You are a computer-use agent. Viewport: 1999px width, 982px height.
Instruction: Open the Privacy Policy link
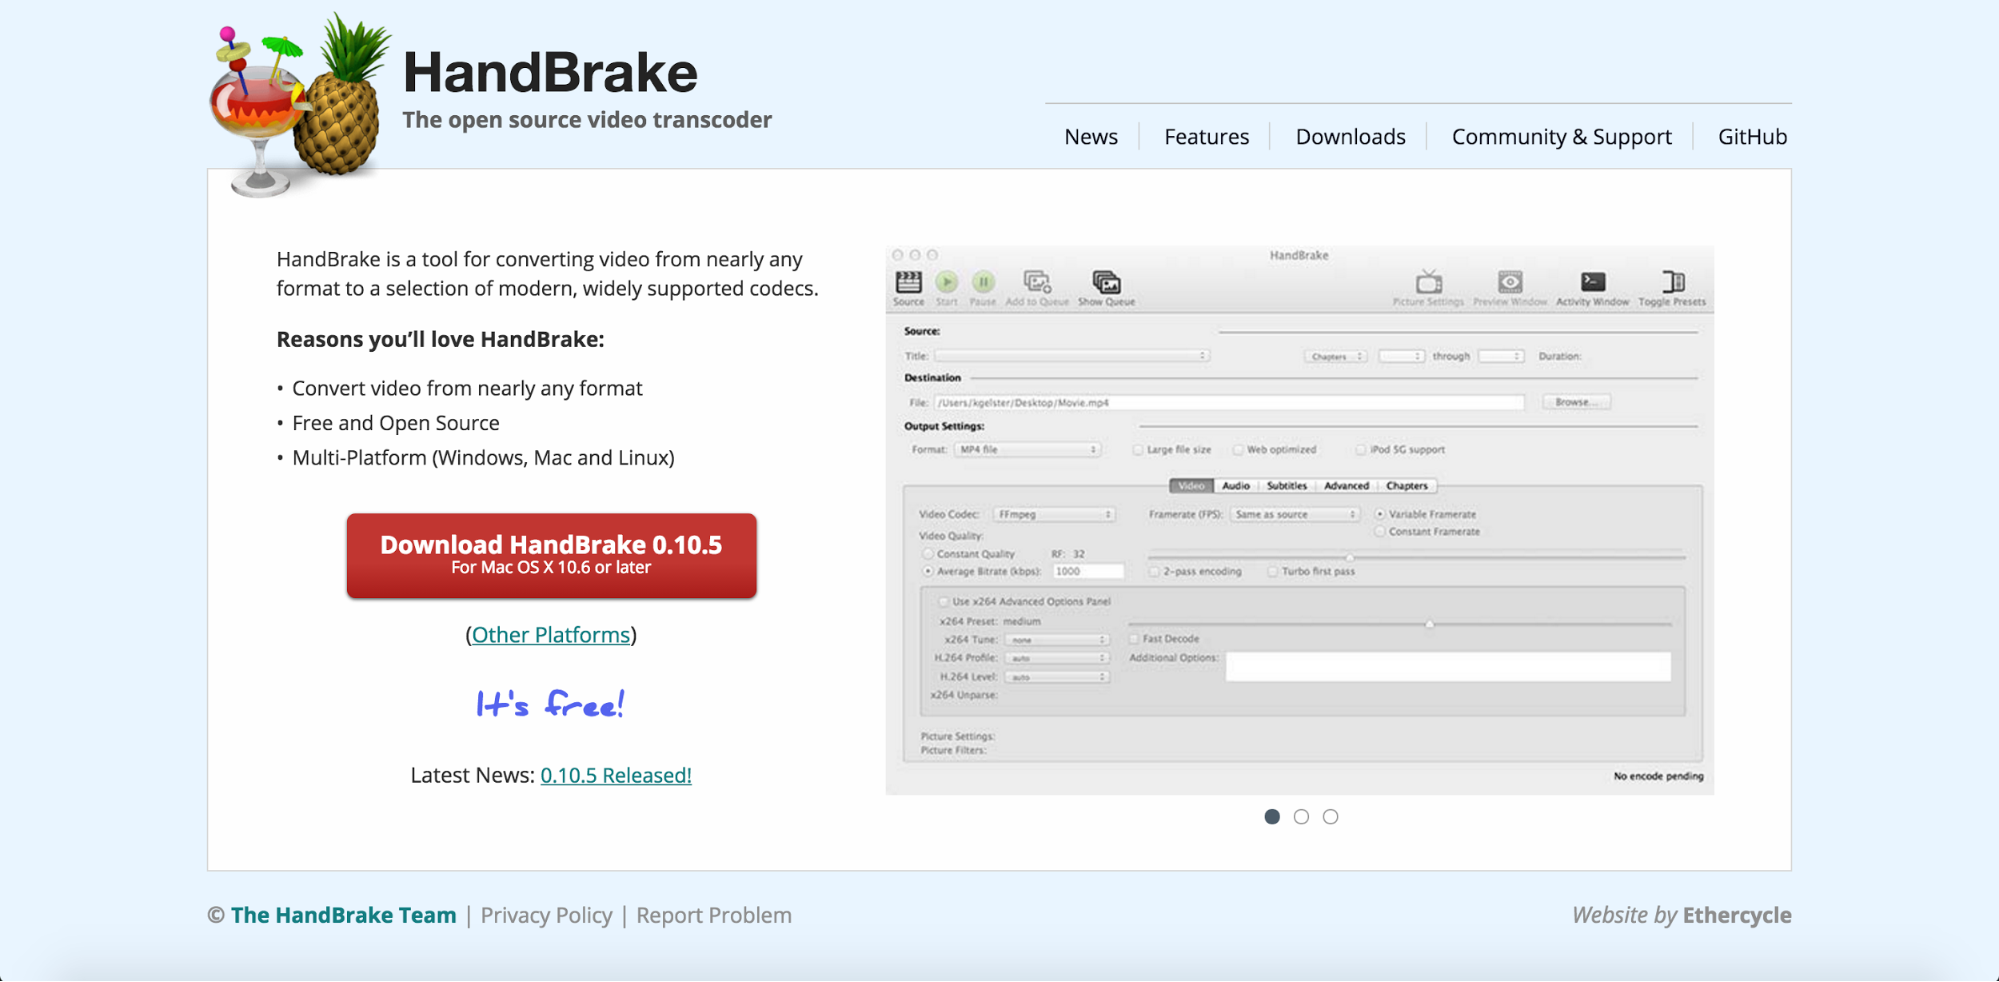[546, 915]
